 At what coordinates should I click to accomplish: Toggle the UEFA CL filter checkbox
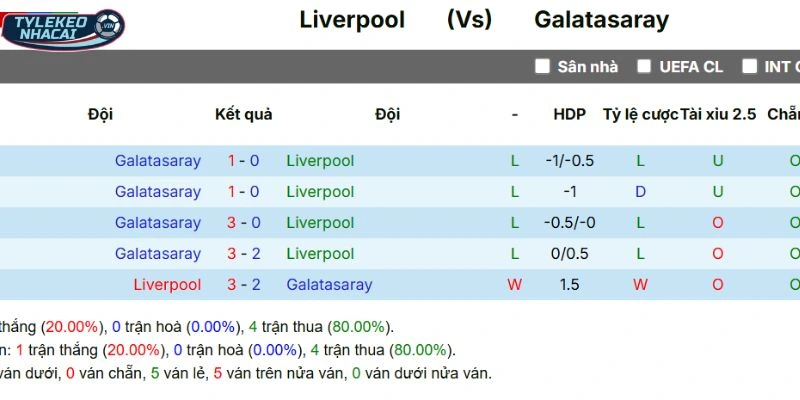coord(644,67)
